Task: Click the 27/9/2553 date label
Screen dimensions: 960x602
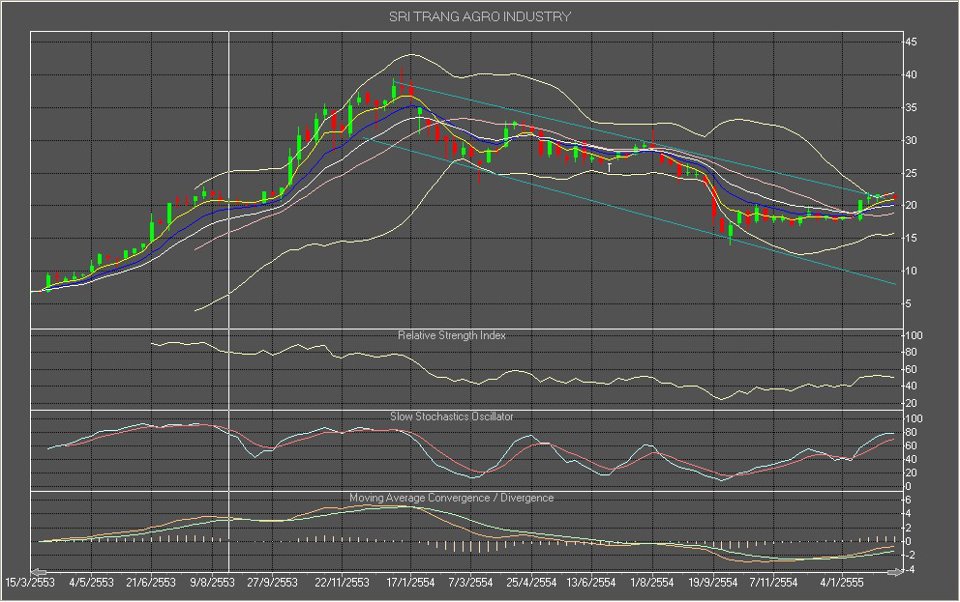Action: click(x=272, y=582)
